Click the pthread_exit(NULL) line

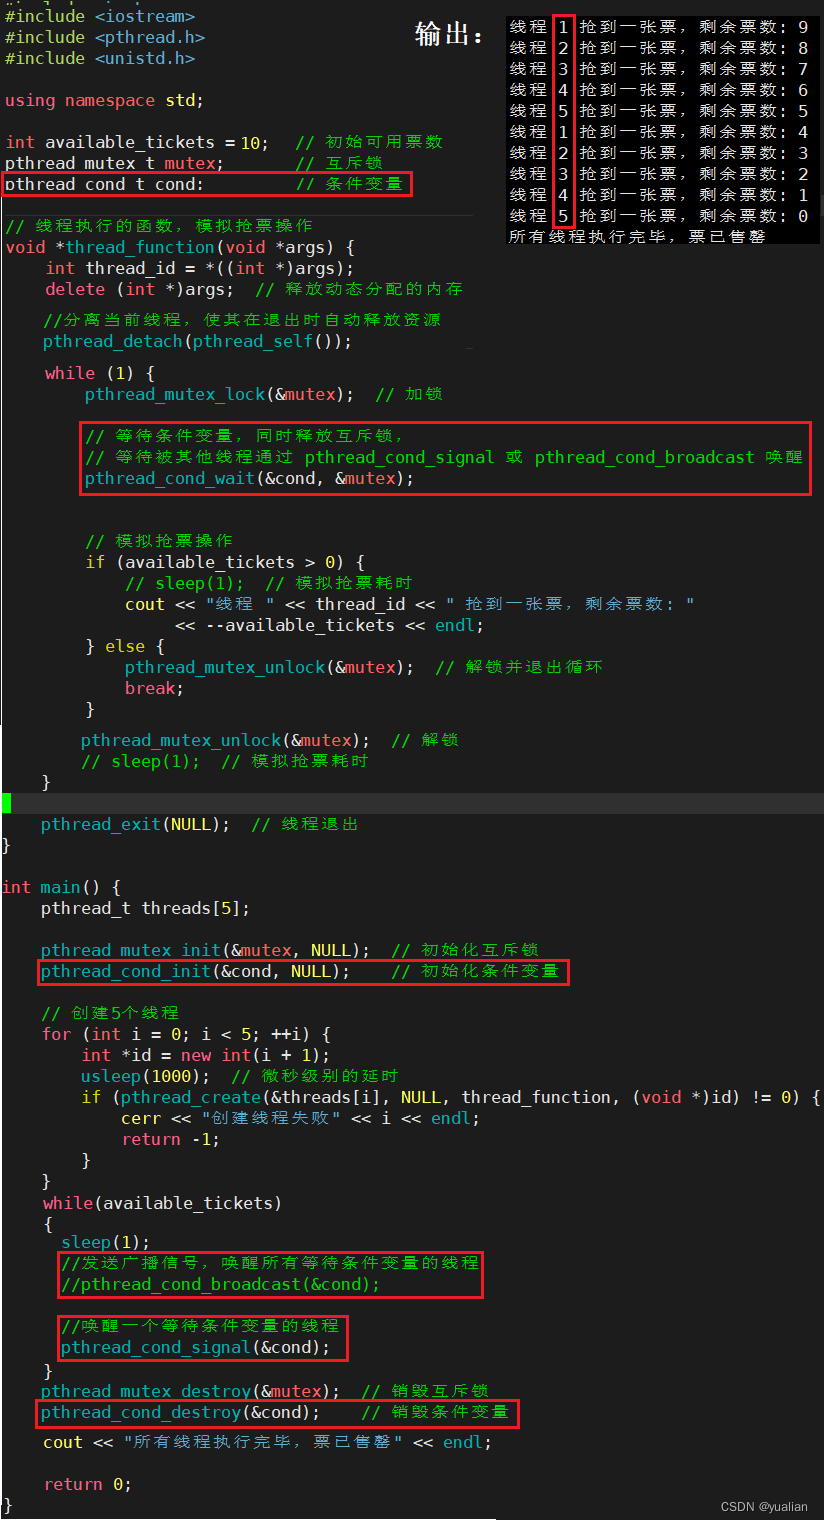135,824
